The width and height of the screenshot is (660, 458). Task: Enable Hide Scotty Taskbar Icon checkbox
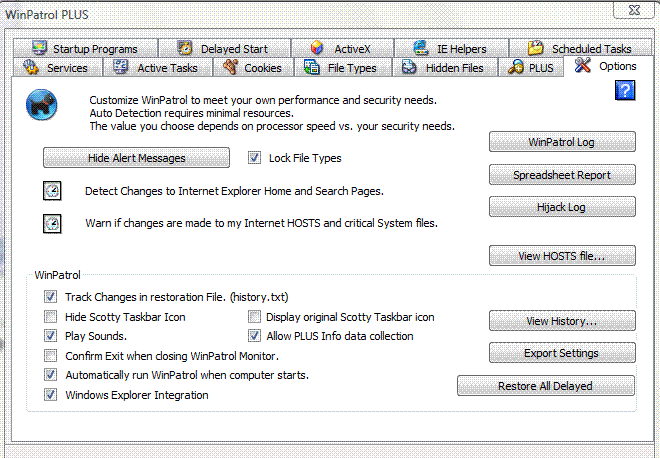51,317
